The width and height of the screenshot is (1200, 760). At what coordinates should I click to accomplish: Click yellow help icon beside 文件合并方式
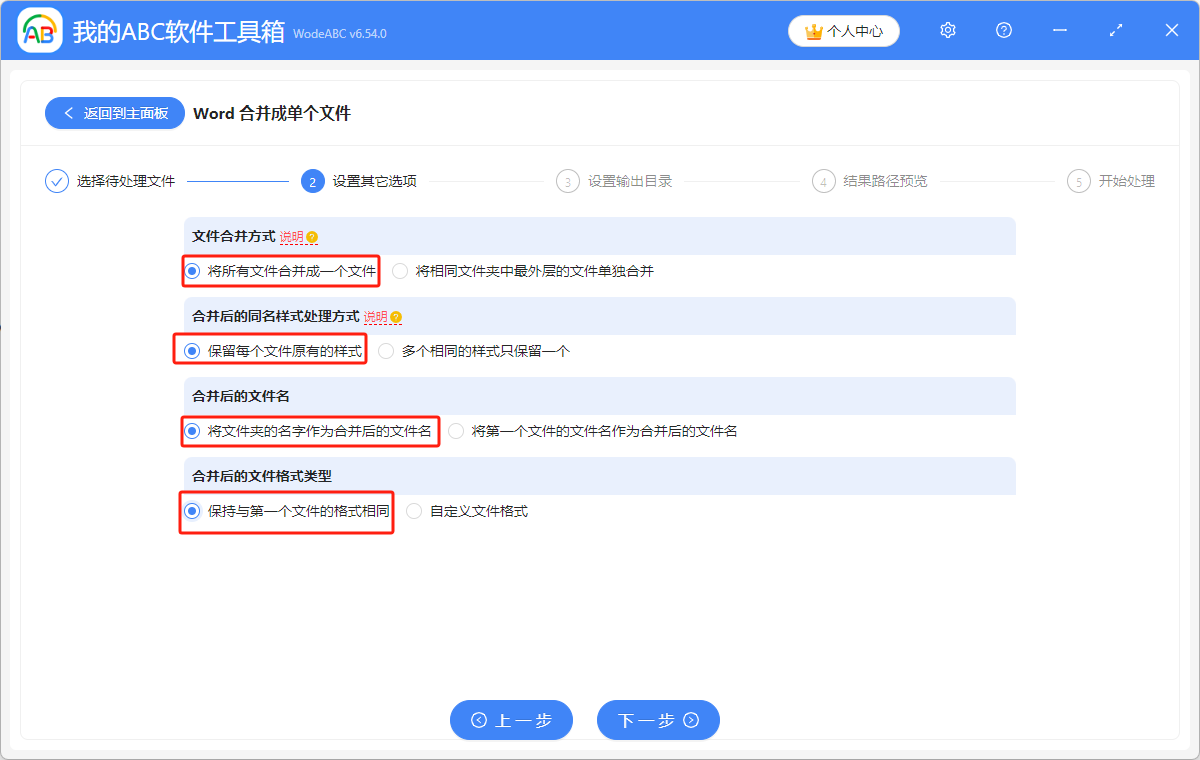[312, 237]
